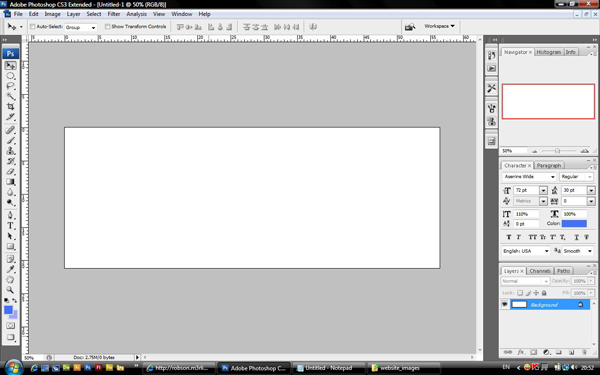This screenshot has height=375, width=600.
Task: Select the Slice tool
Action: click(x=11, y=117)
